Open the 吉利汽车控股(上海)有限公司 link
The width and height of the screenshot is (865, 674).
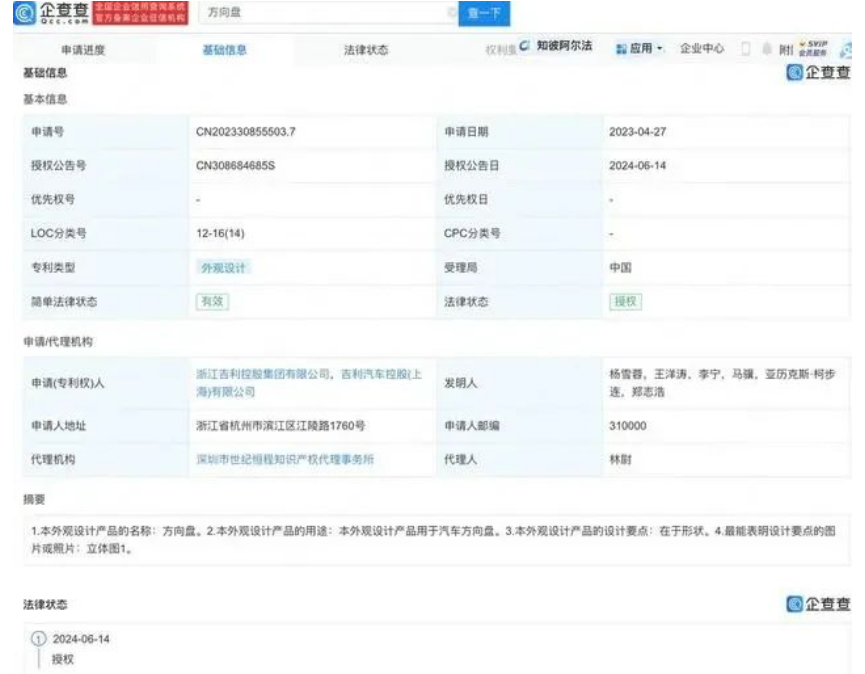(309, 383)
